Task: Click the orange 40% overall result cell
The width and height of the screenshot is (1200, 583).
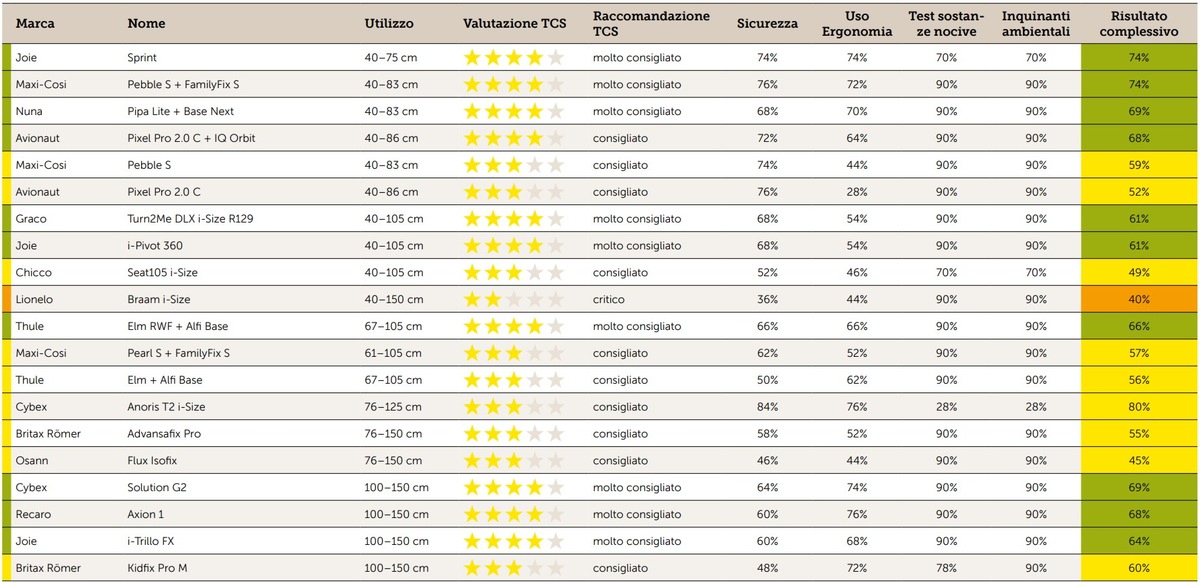Action: (x=1138, y=299)
